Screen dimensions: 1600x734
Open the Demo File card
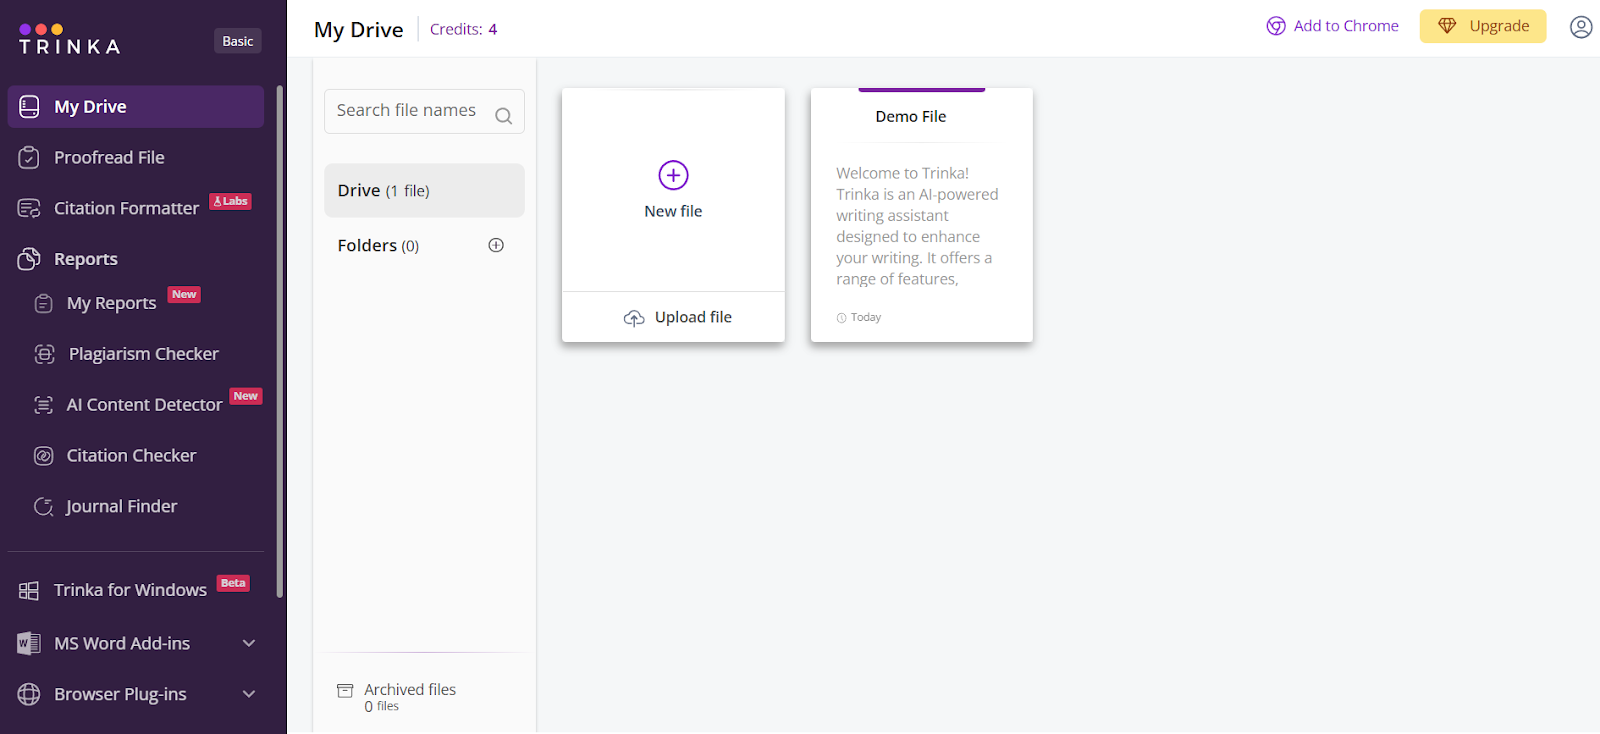(x=922, y=215)
